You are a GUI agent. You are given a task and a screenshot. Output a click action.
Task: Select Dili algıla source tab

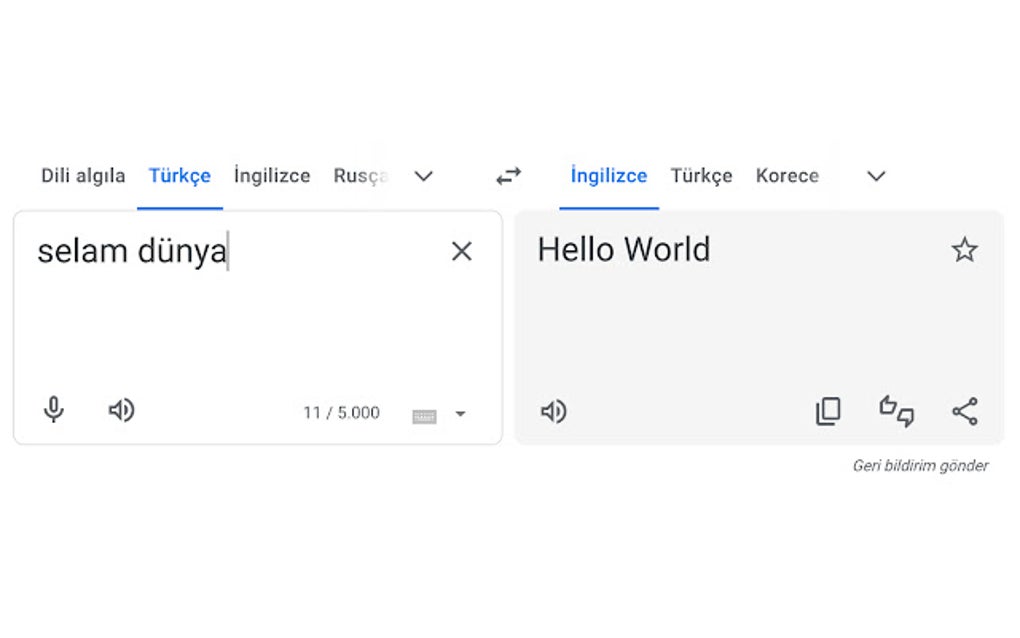point(83,176)
